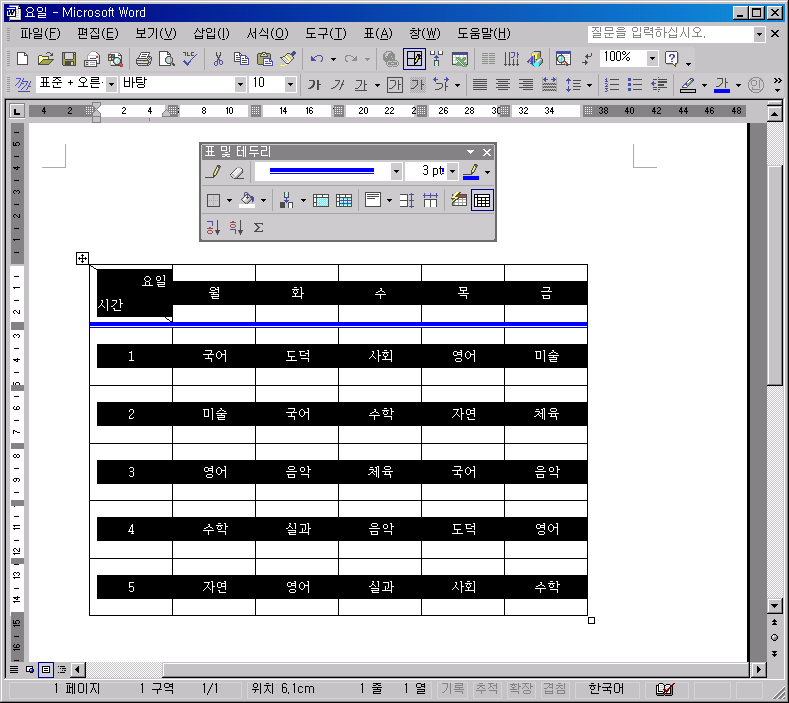
Task: Switch to normal view
Action: (x=14, y=670)
